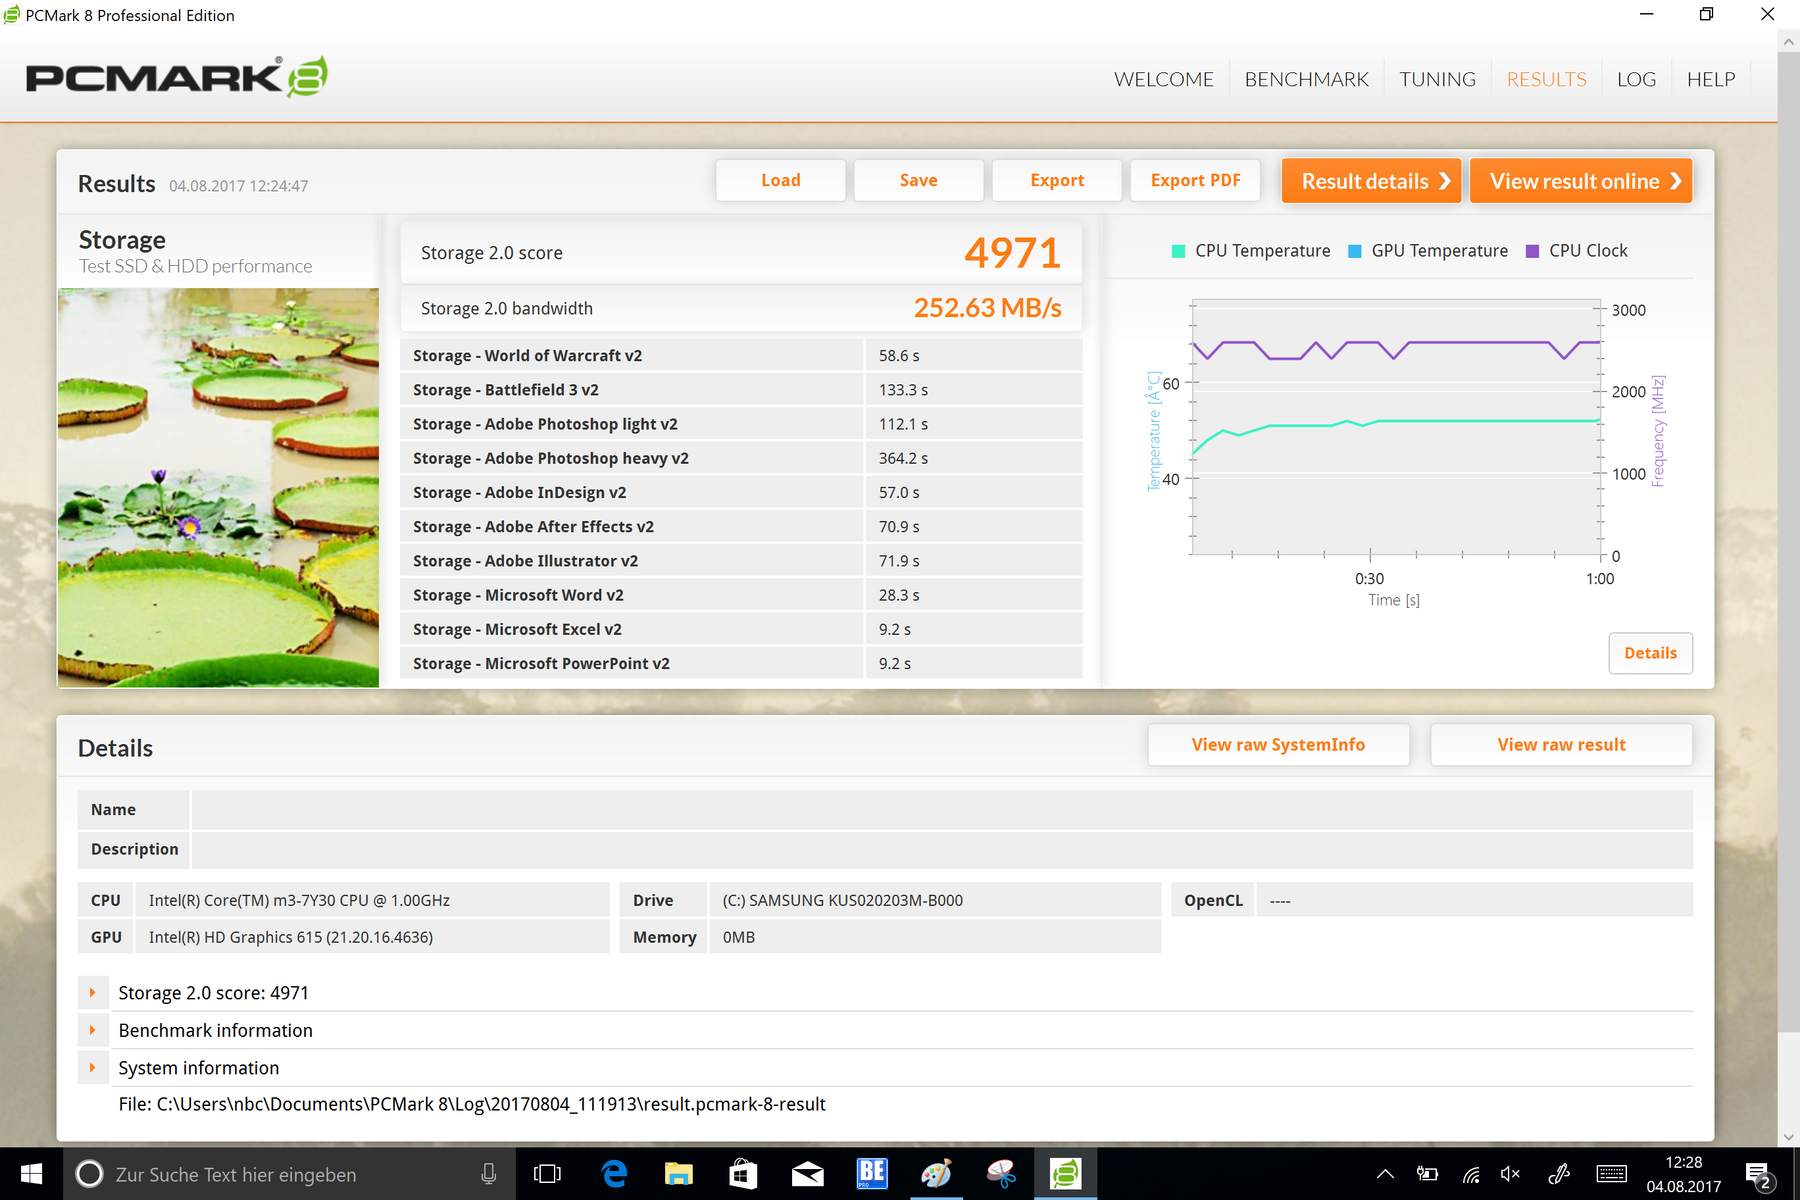The image size is (1800, 1200).
Task: Click the Load button
Action: 781,180
